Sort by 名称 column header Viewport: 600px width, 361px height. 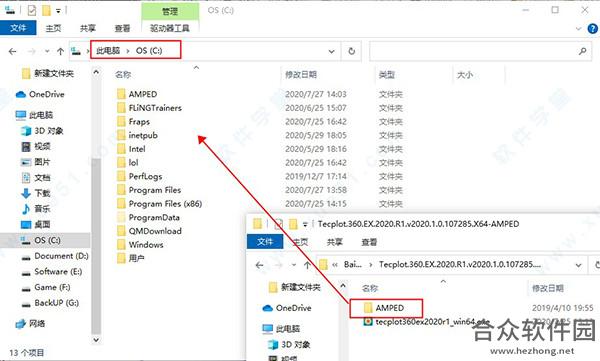[x=123, y=75]
